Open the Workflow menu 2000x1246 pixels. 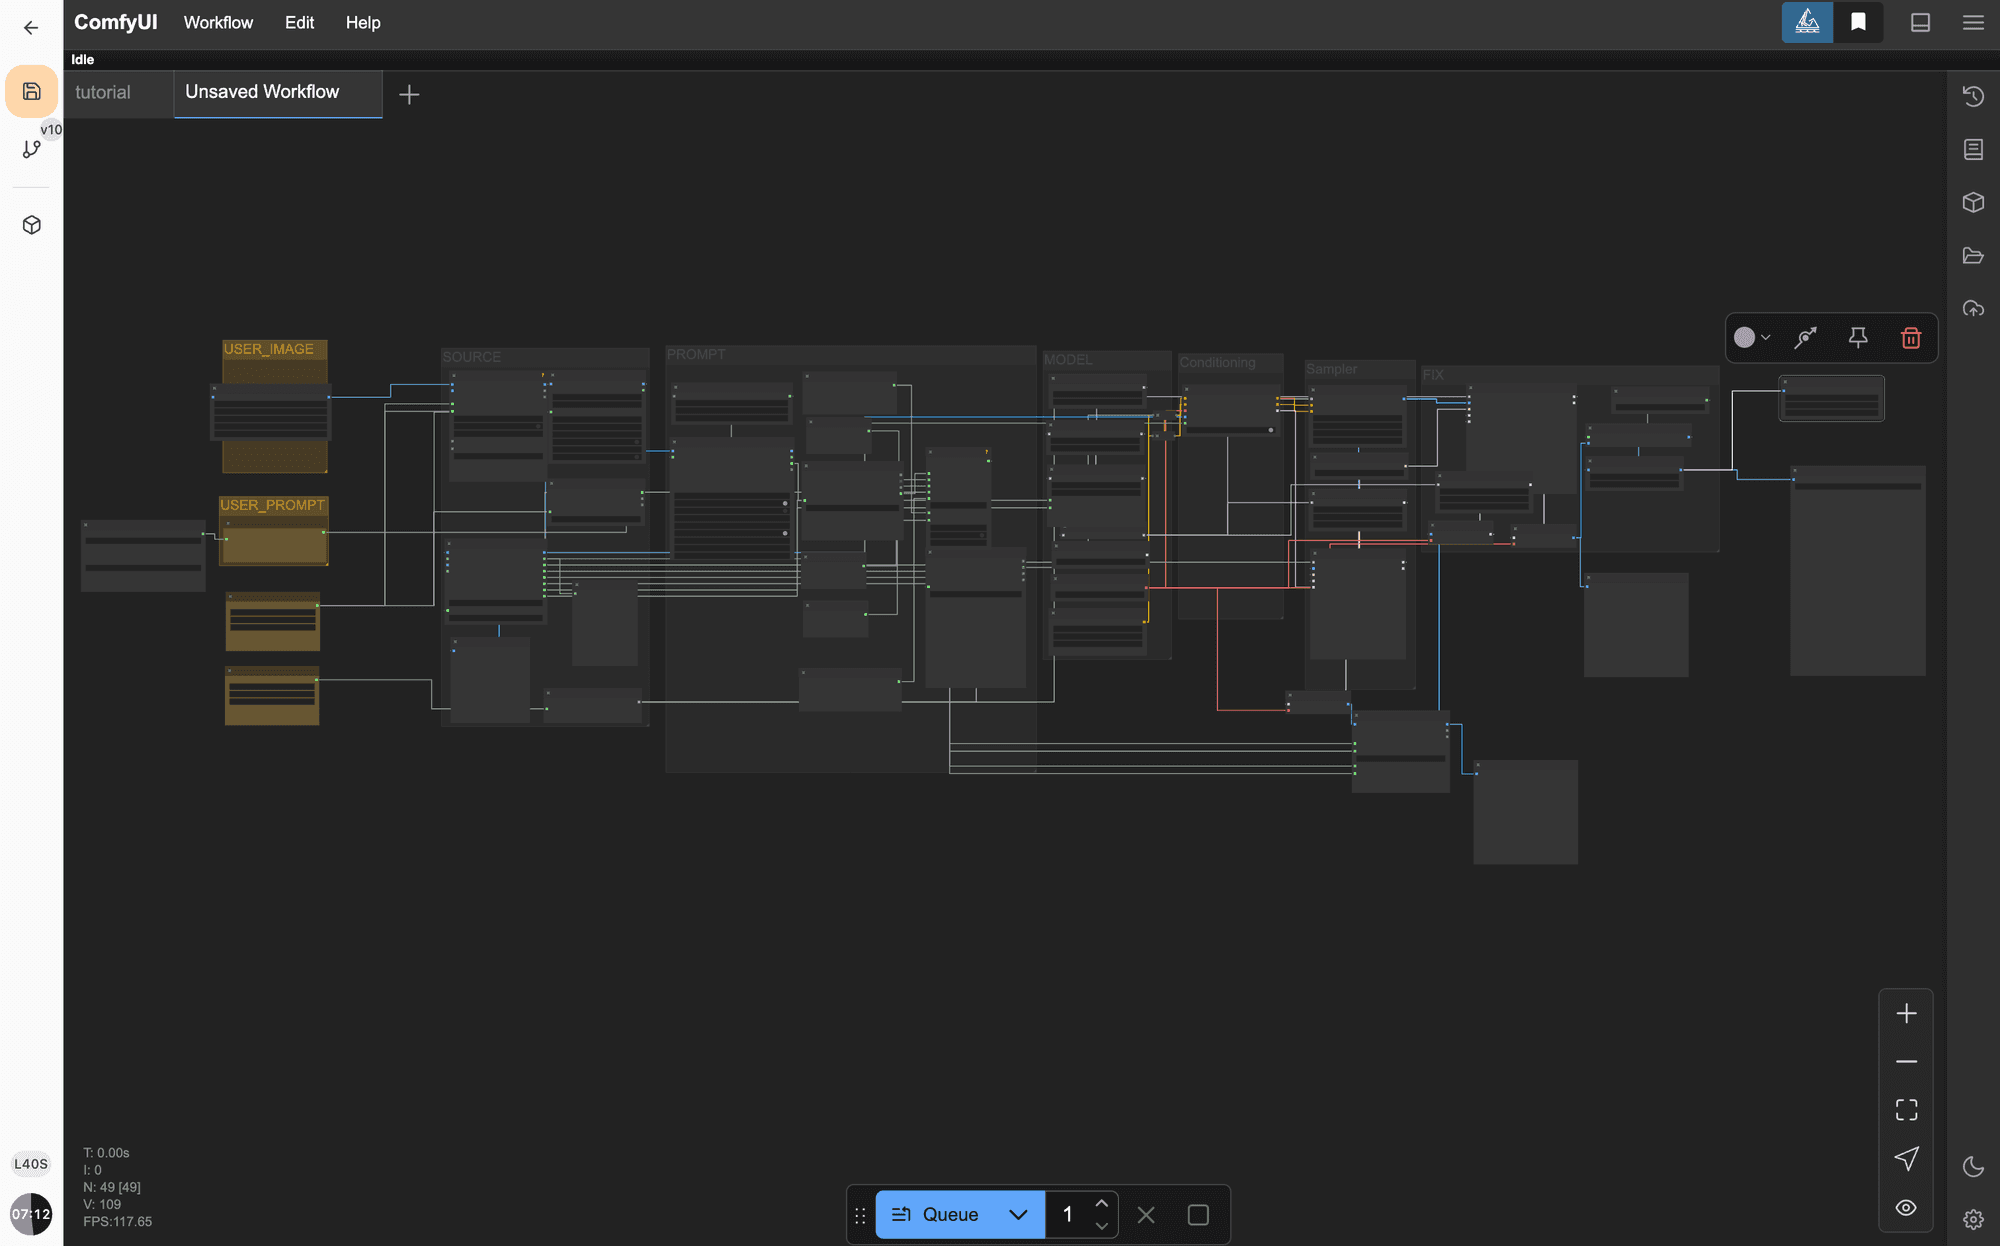point(218,22)
